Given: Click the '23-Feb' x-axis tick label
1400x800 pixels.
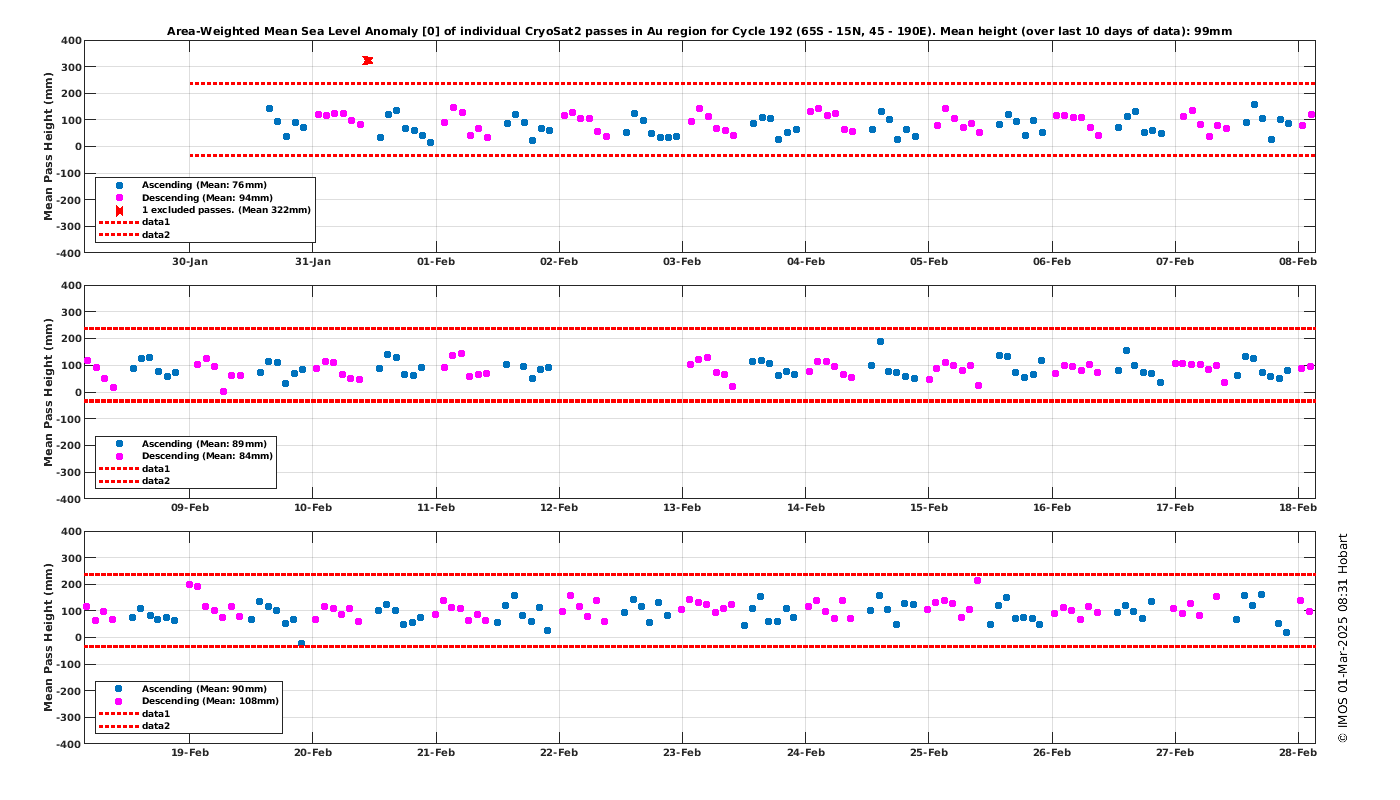Looking at the screenshot, I should [x=682, y=753].
